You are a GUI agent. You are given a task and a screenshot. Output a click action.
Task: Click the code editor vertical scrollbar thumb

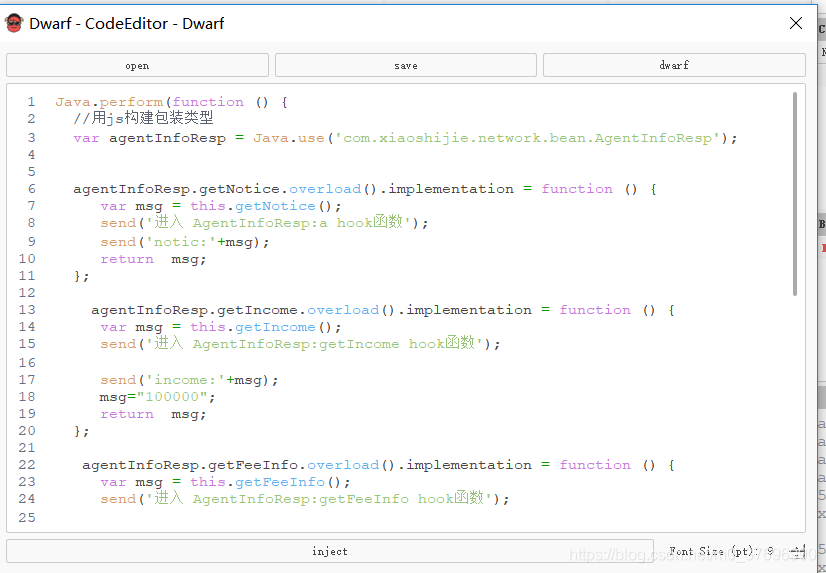tap(794, 193)
